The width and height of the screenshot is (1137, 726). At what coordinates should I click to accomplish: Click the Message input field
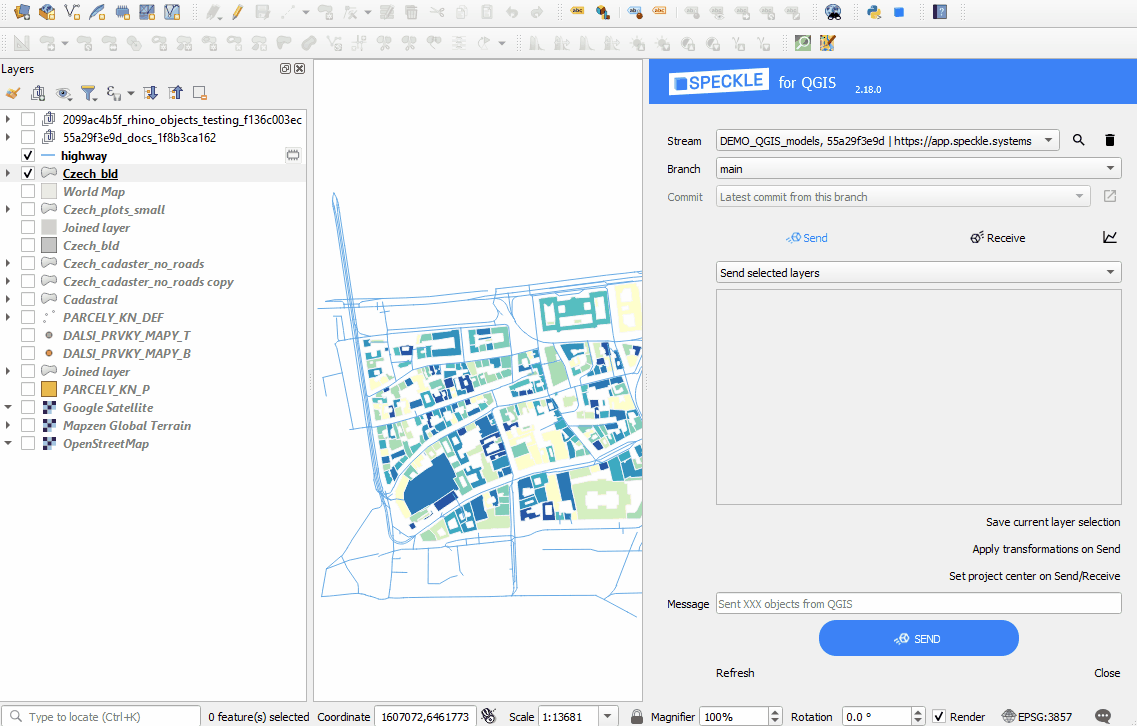click(x=918, y=604)
